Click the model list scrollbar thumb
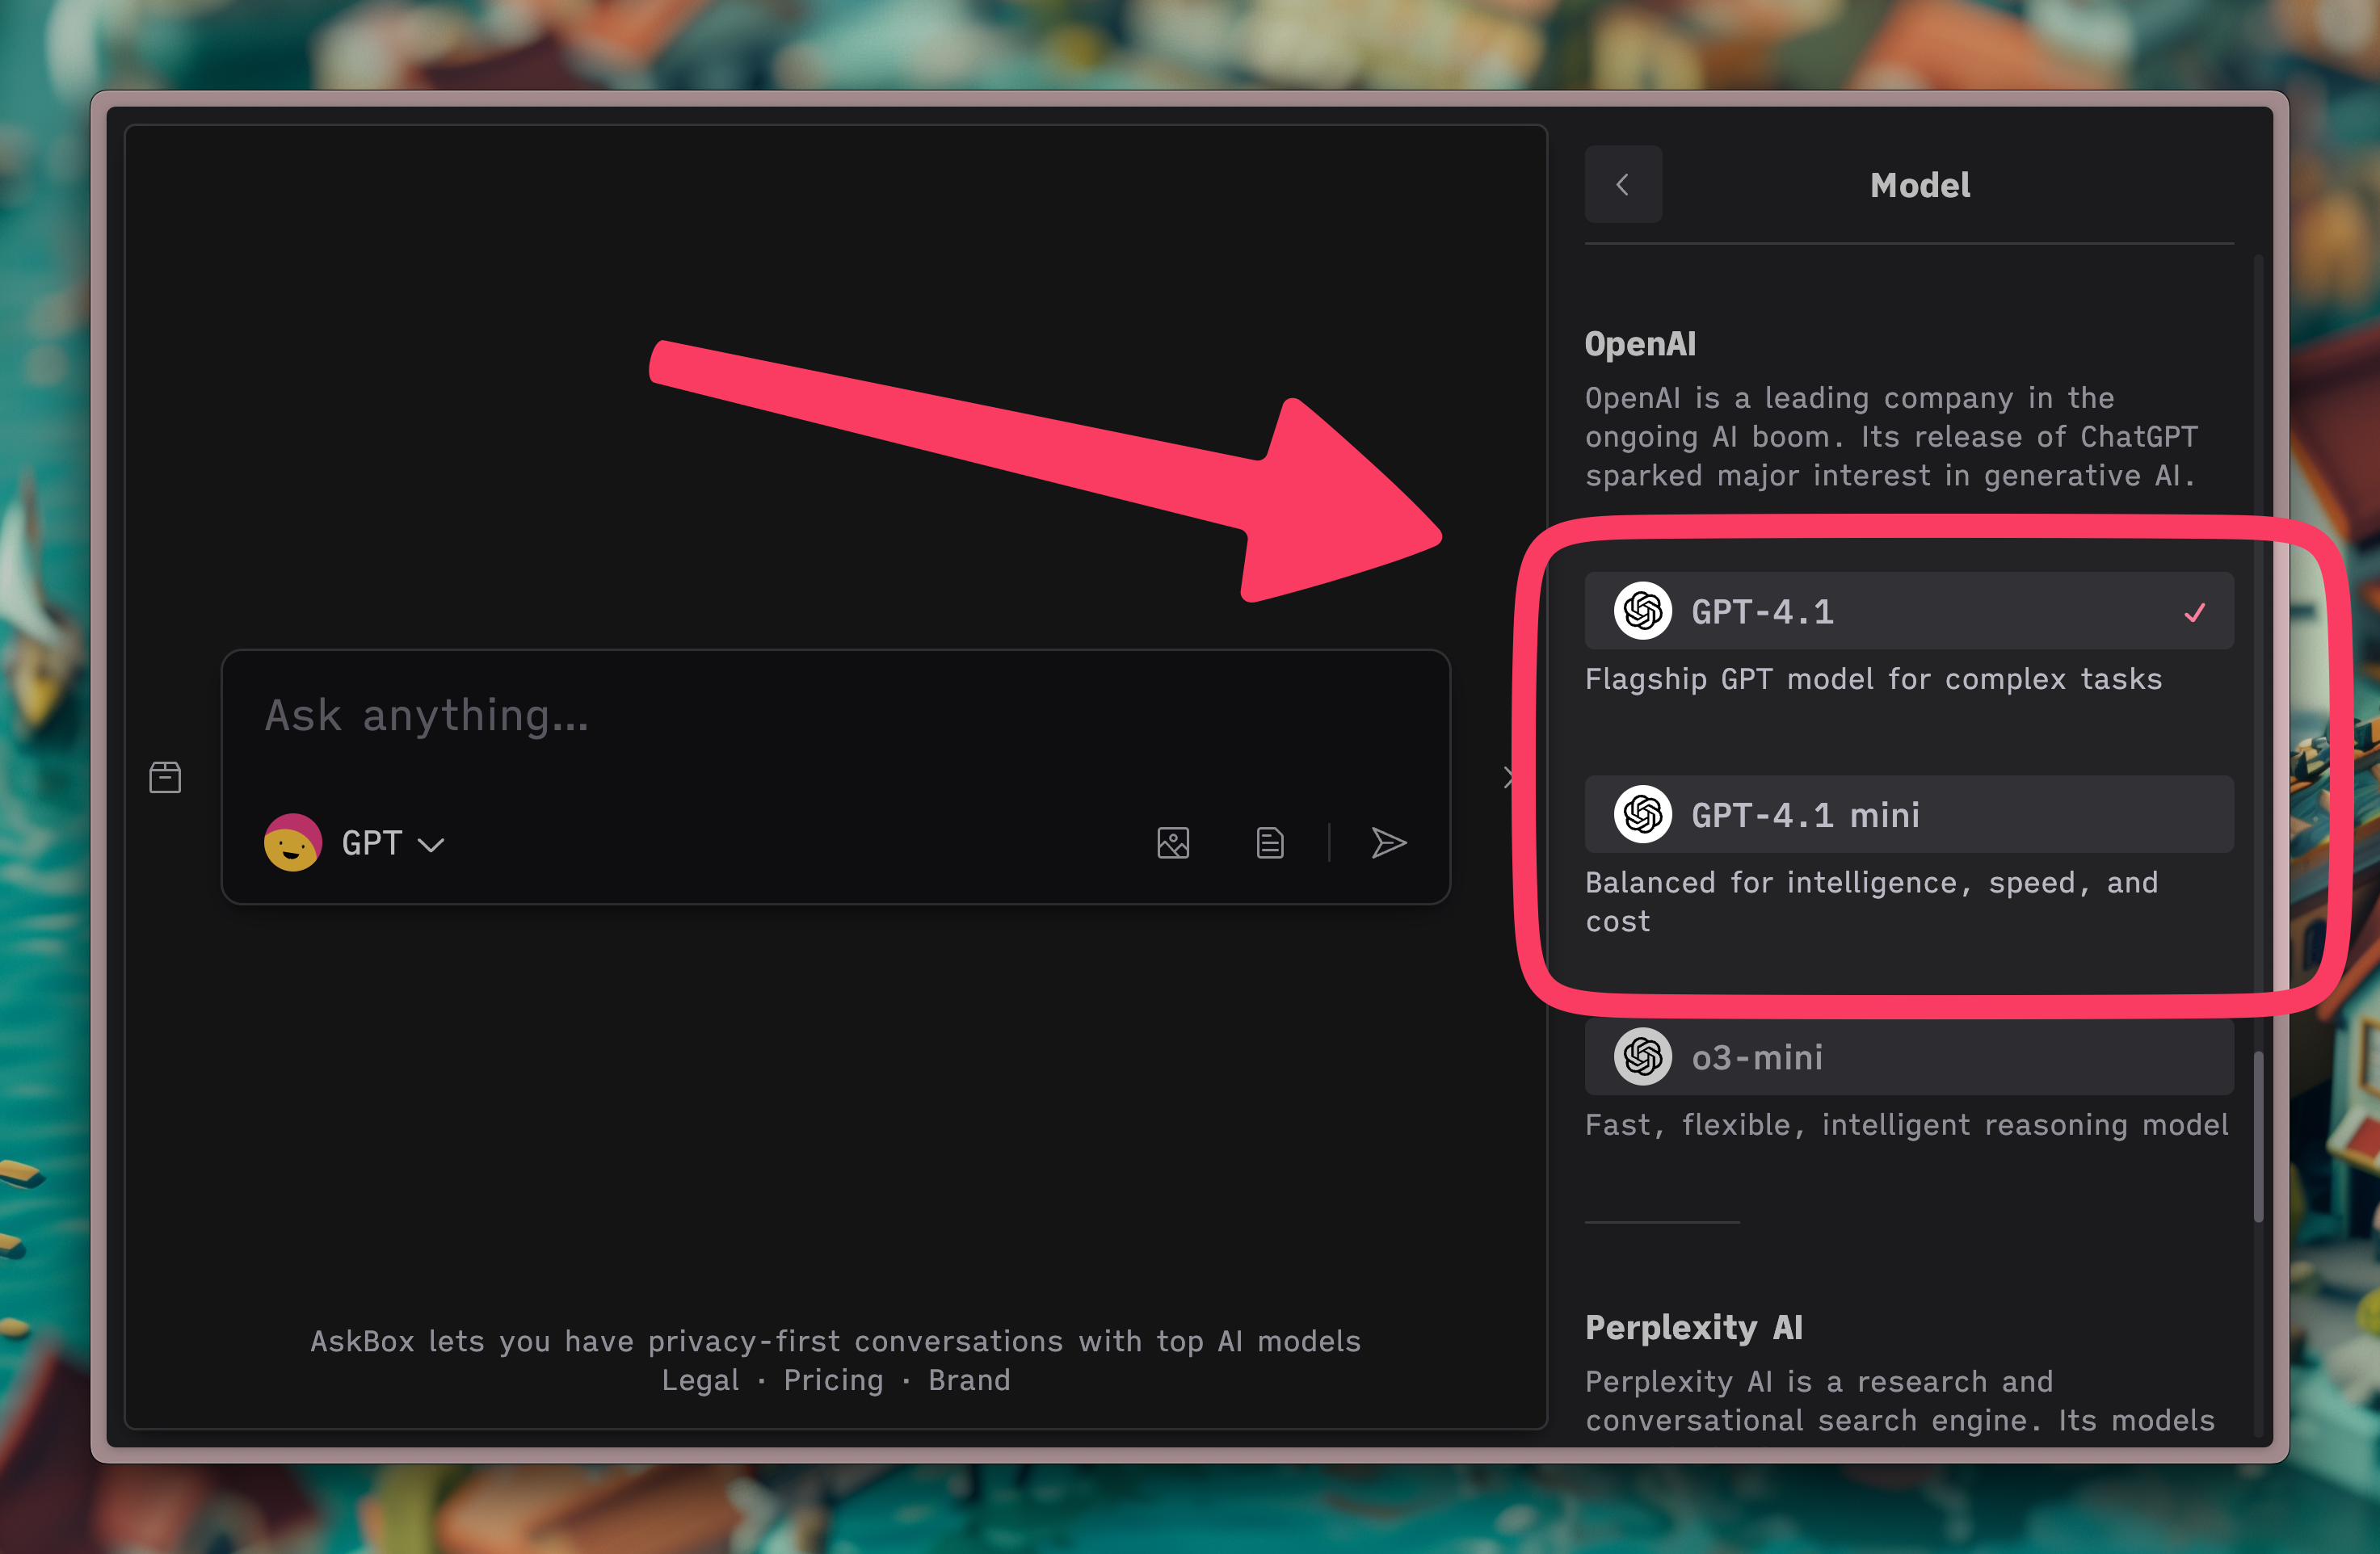 pyautogui.click(x=2258, y=1137)
